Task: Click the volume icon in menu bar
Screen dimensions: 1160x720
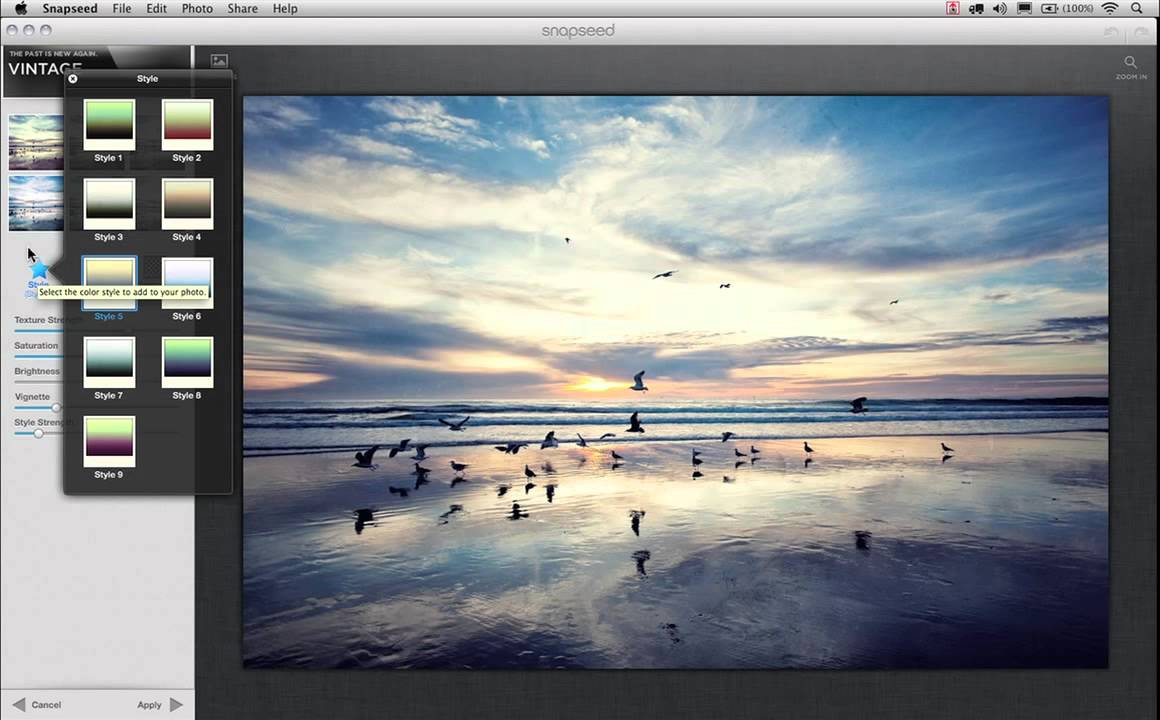Action: pyautogui.click(x=999, y=8)
